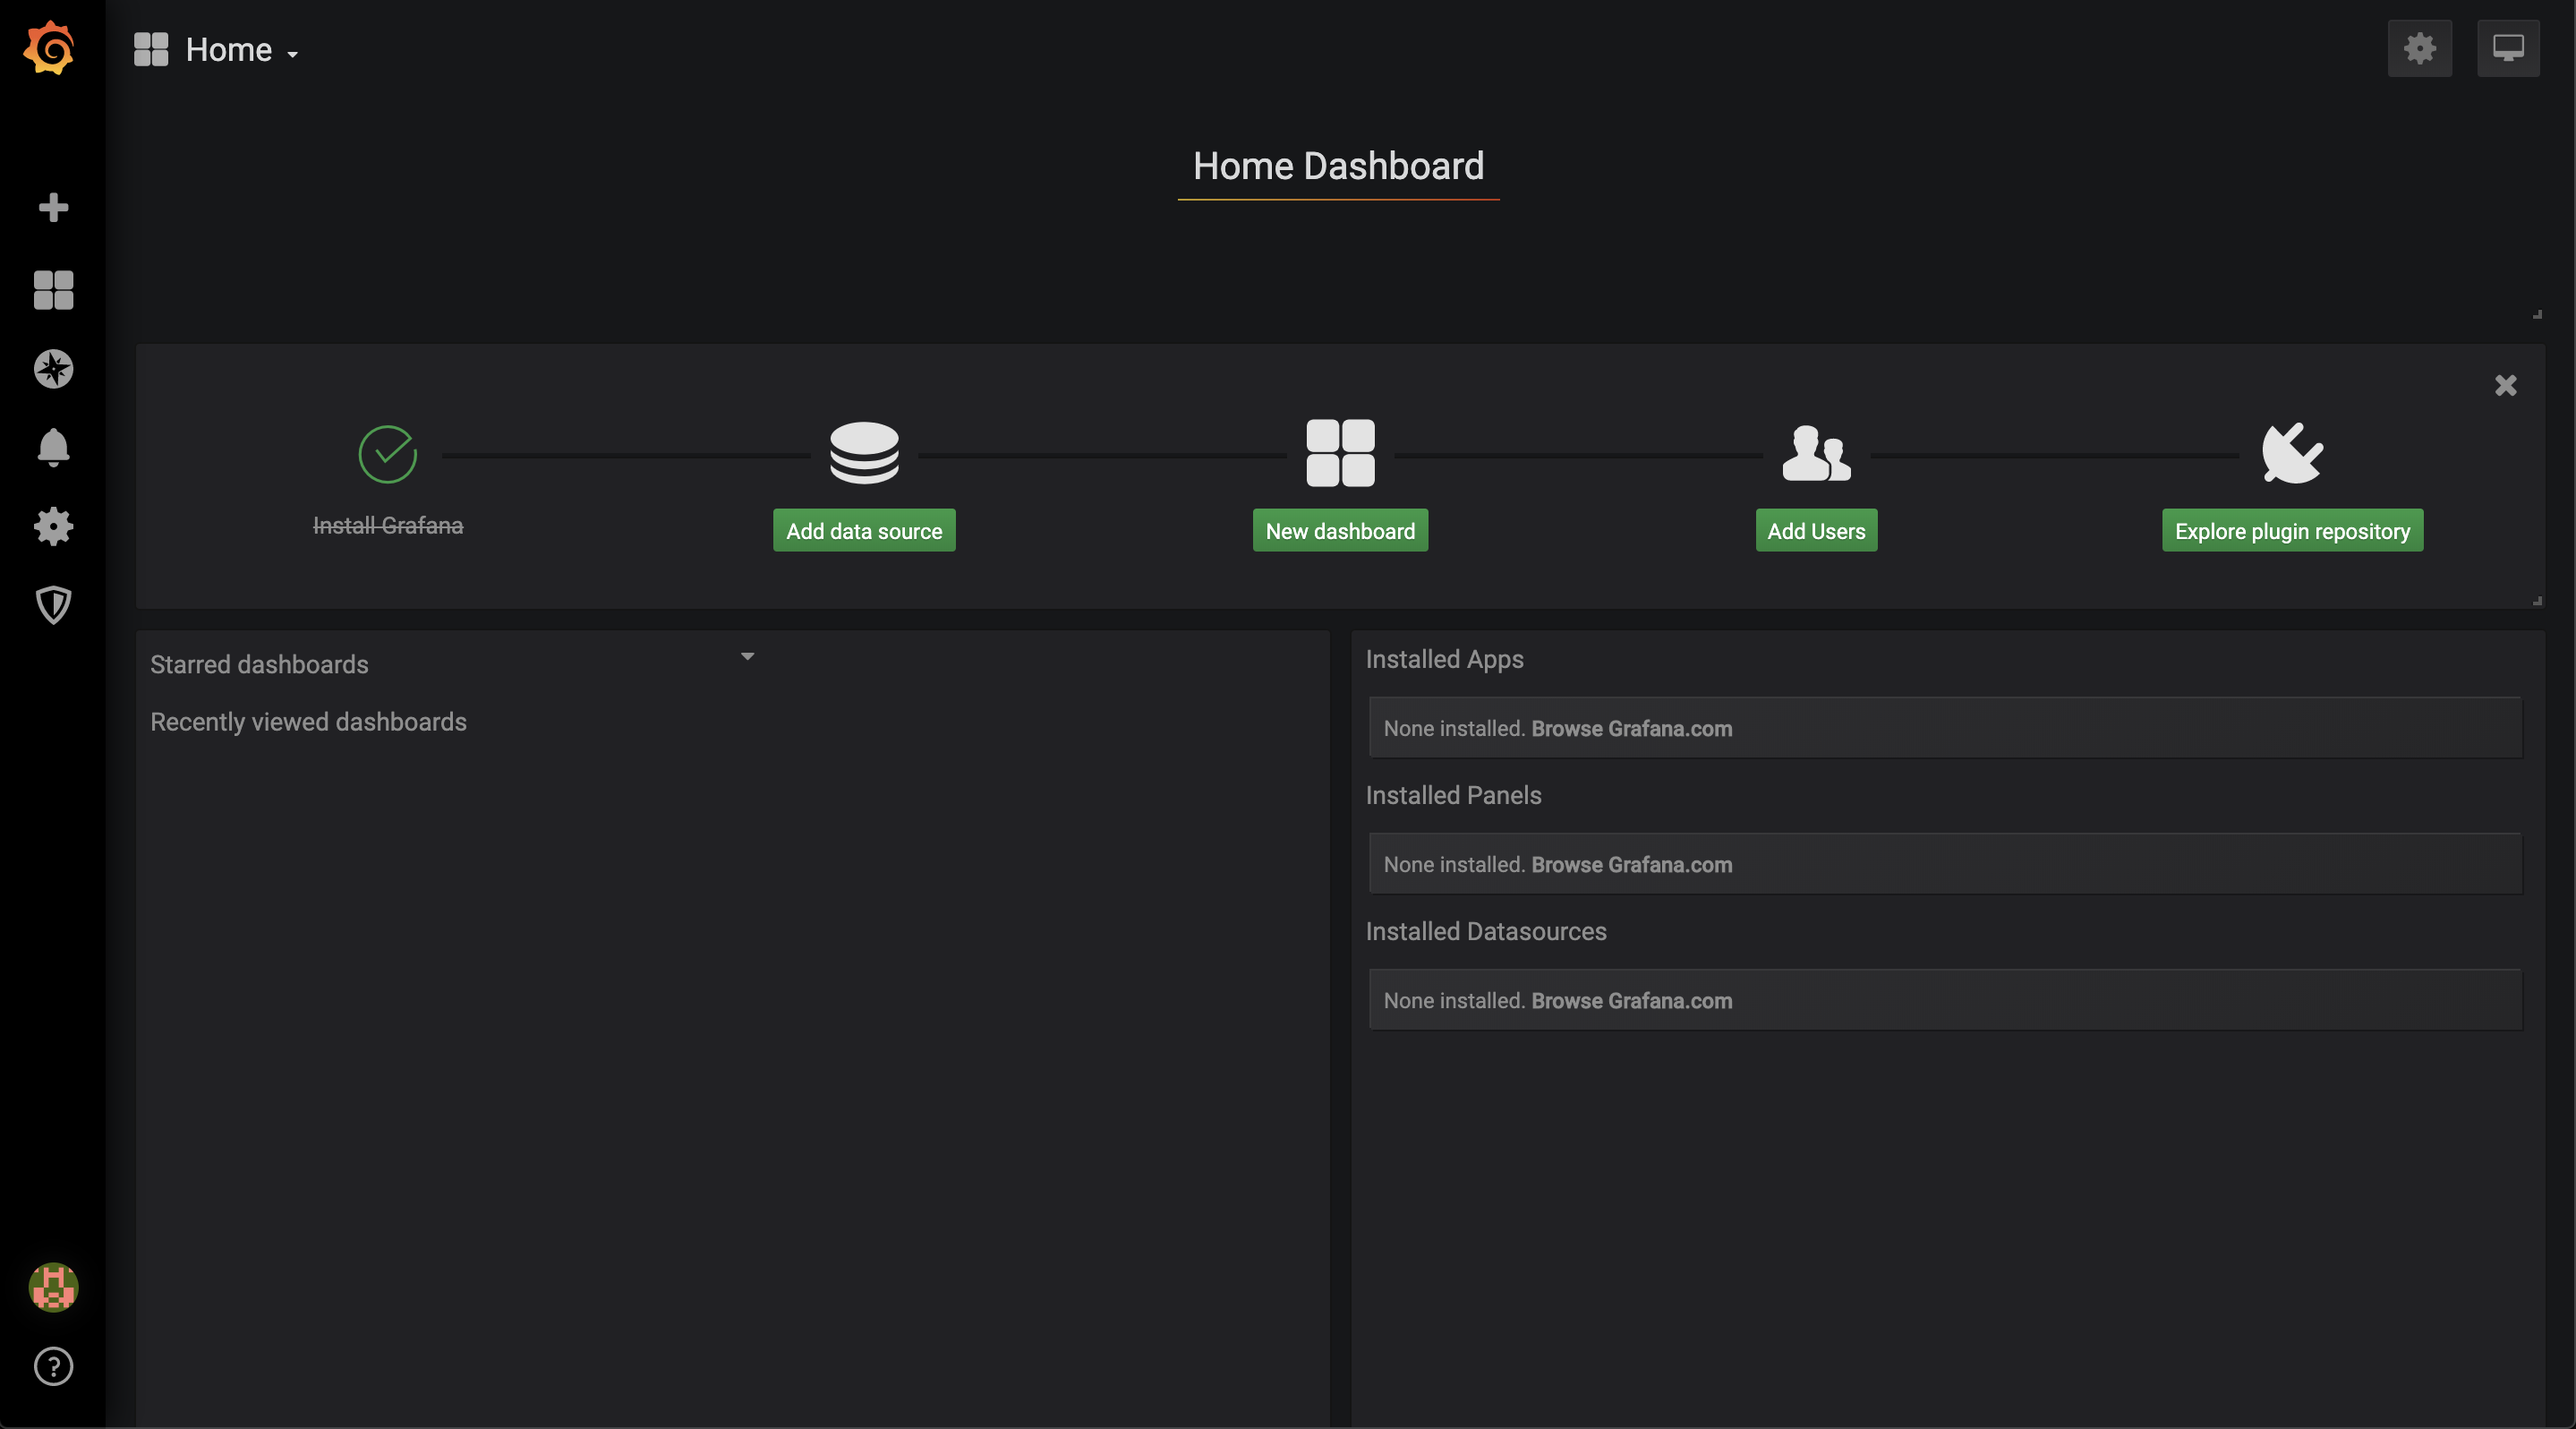Open Configuration gear in sidebar
Viewport: 2576px width, 1429px height.
coord(53,526)
